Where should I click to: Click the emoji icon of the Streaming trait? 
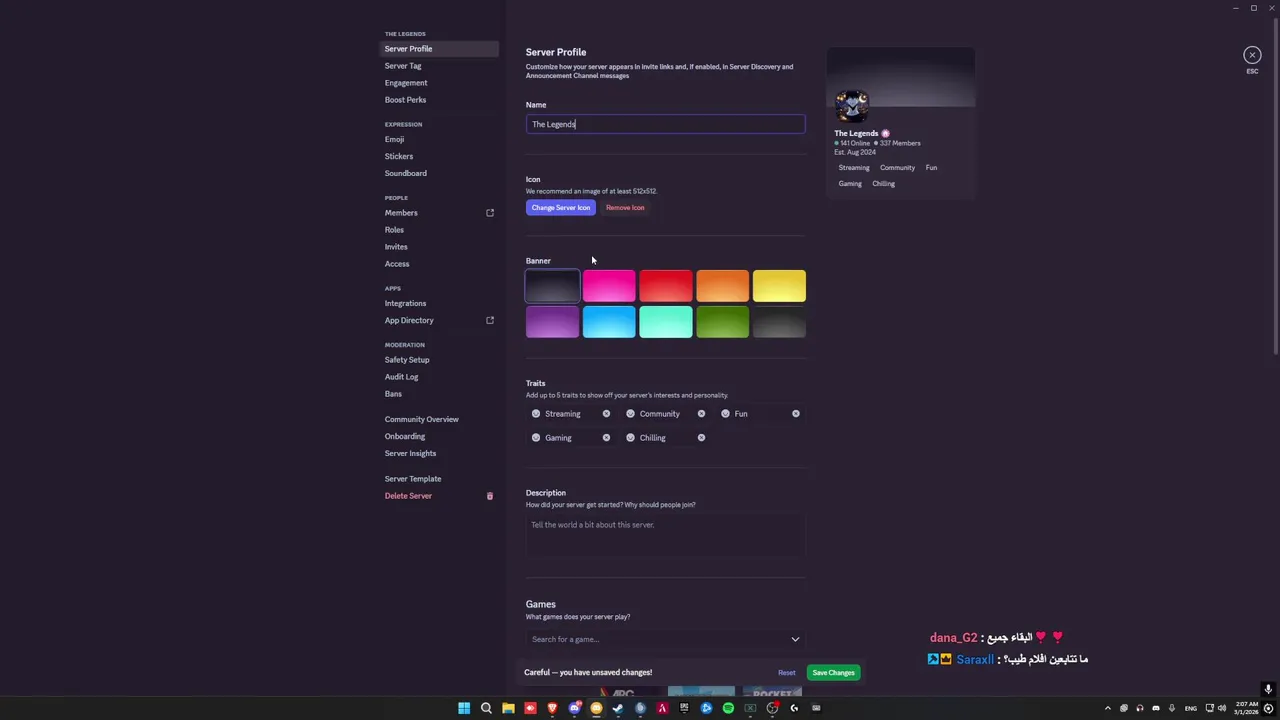click(536, 413)
